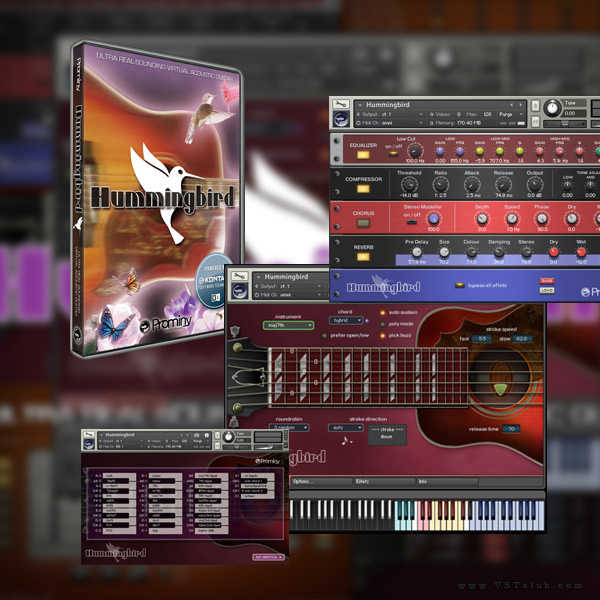The height and width of the screenshot is (600, 600).
Task: Adjust the Compressor Release knob
Action: tap(503, 185)
